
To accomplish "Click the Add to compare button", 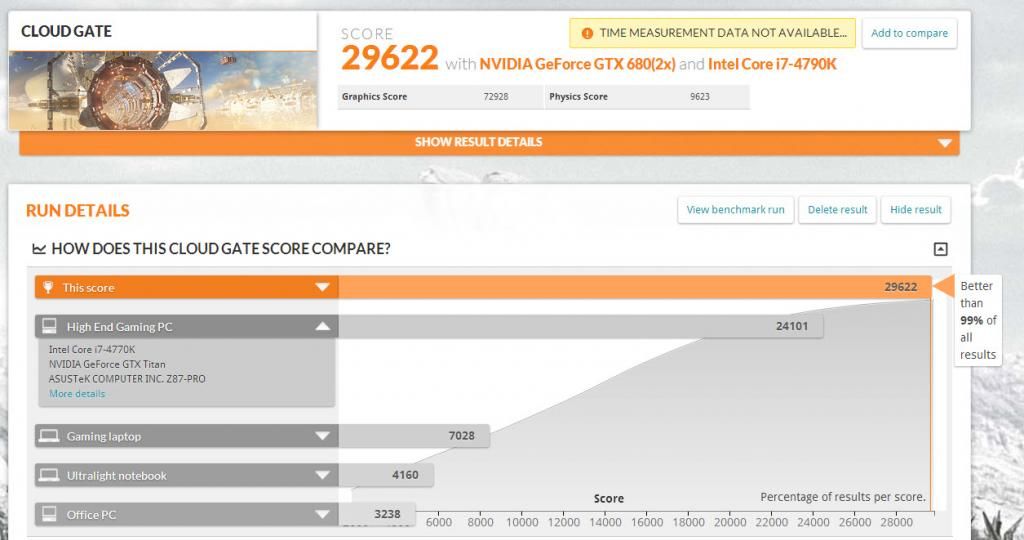I will click(x=909, y=33).
